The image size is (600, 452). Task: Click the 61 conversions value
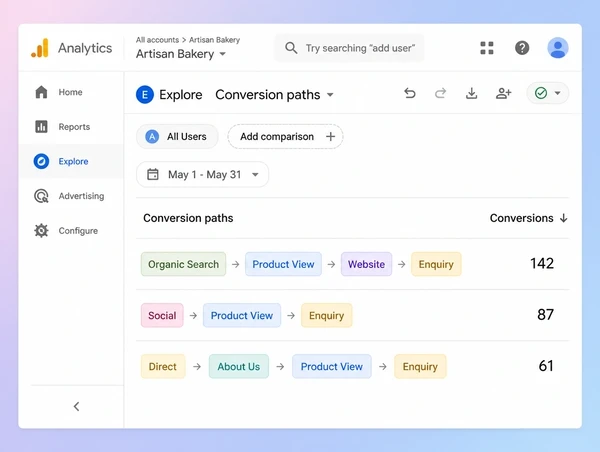click(546, 366)
